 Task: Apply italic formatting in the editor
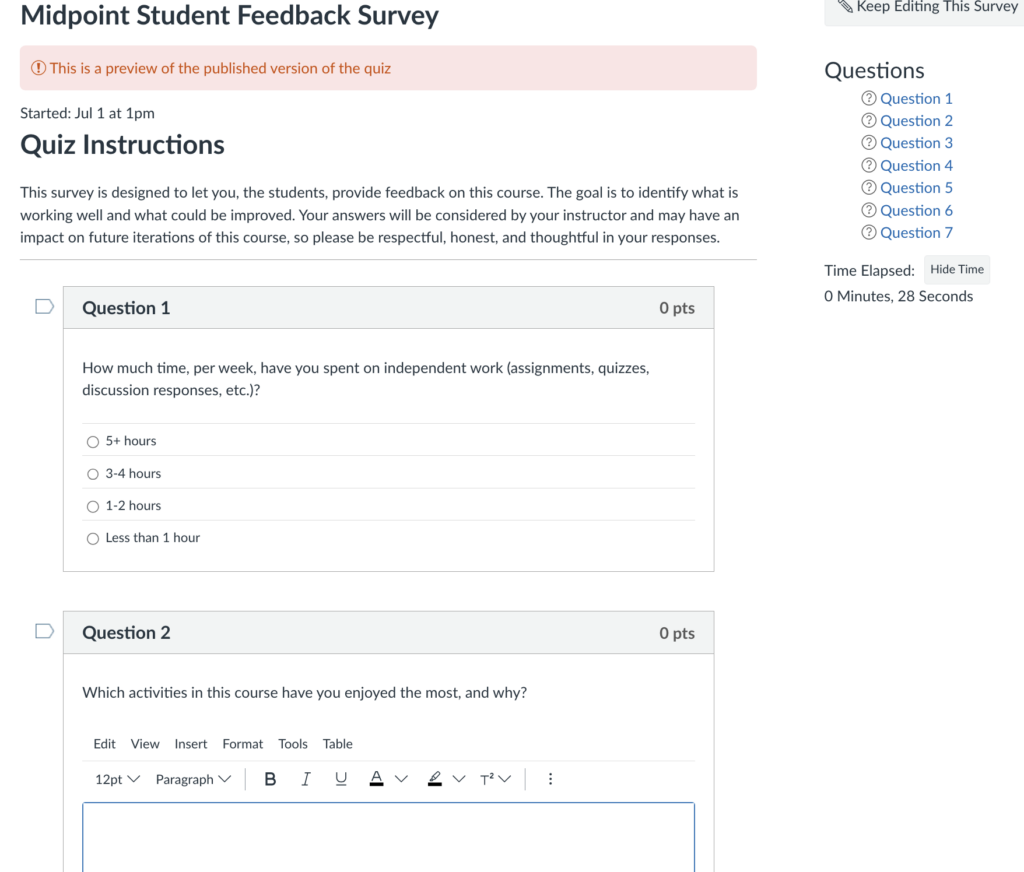(x=305, y=779)
